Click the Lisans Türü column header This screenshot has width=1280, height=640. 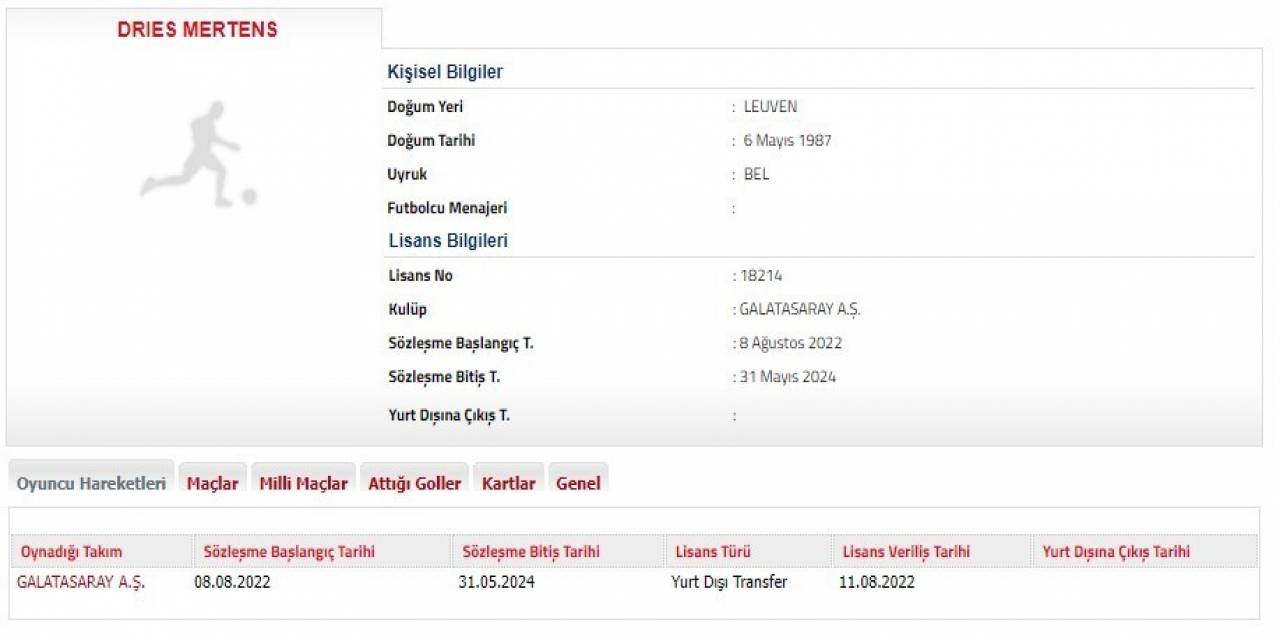(713, 551)
